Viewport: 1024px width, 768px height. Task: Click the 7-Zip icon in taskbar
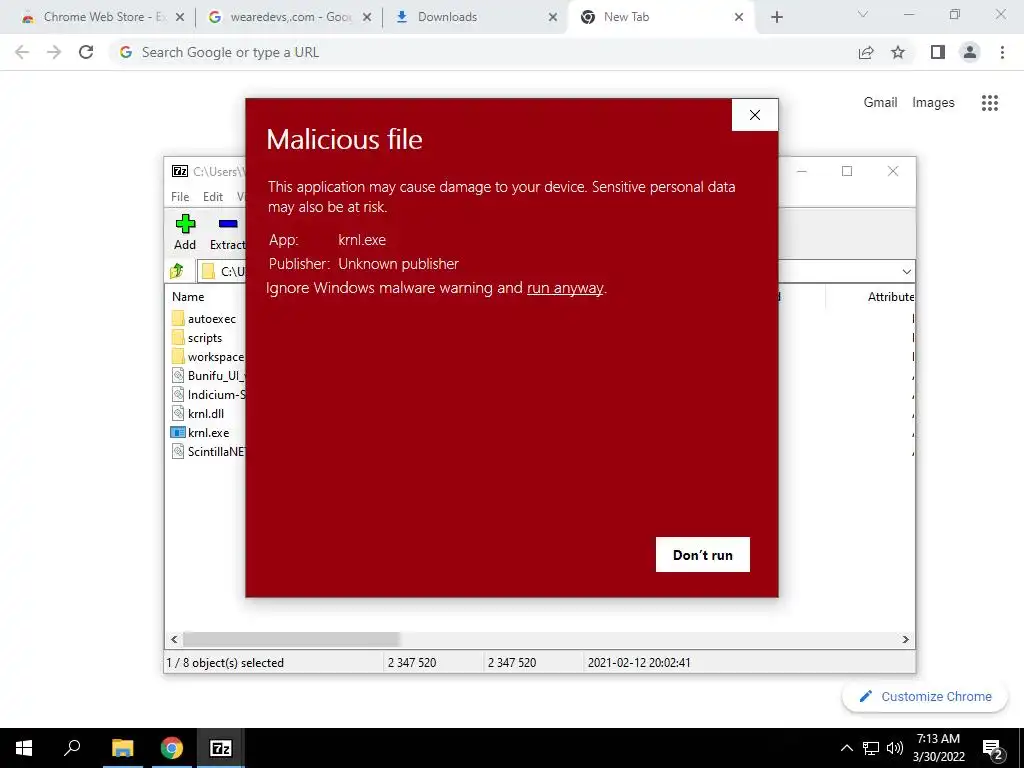pyautogui.click(x=220, y=748)
